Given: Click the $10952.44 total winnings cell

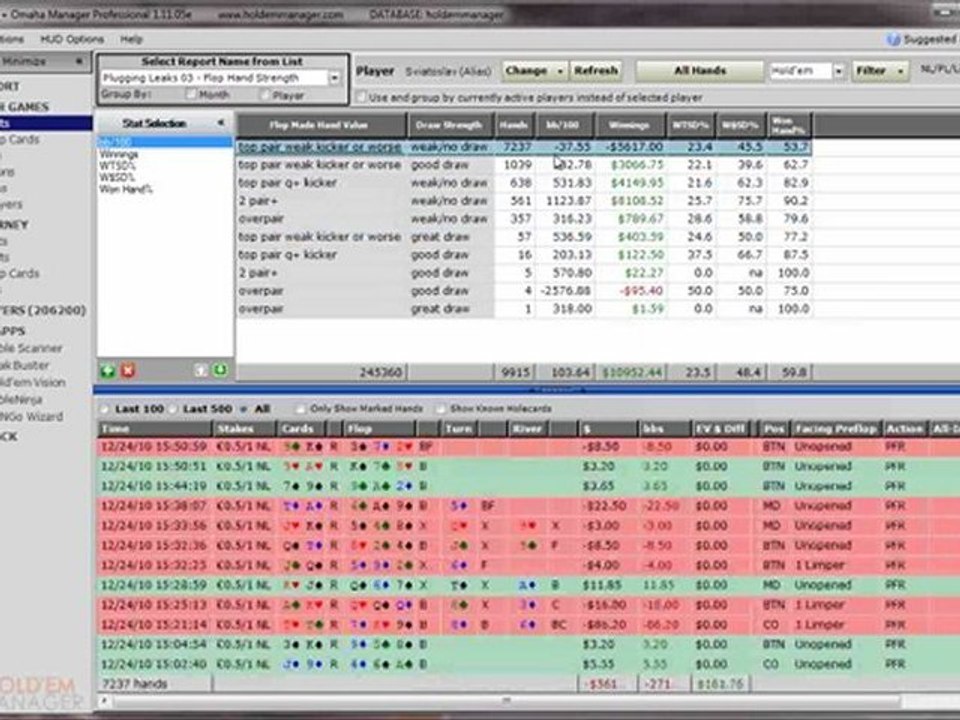Looking at the screenshot, I should click(x=632, y=372).
